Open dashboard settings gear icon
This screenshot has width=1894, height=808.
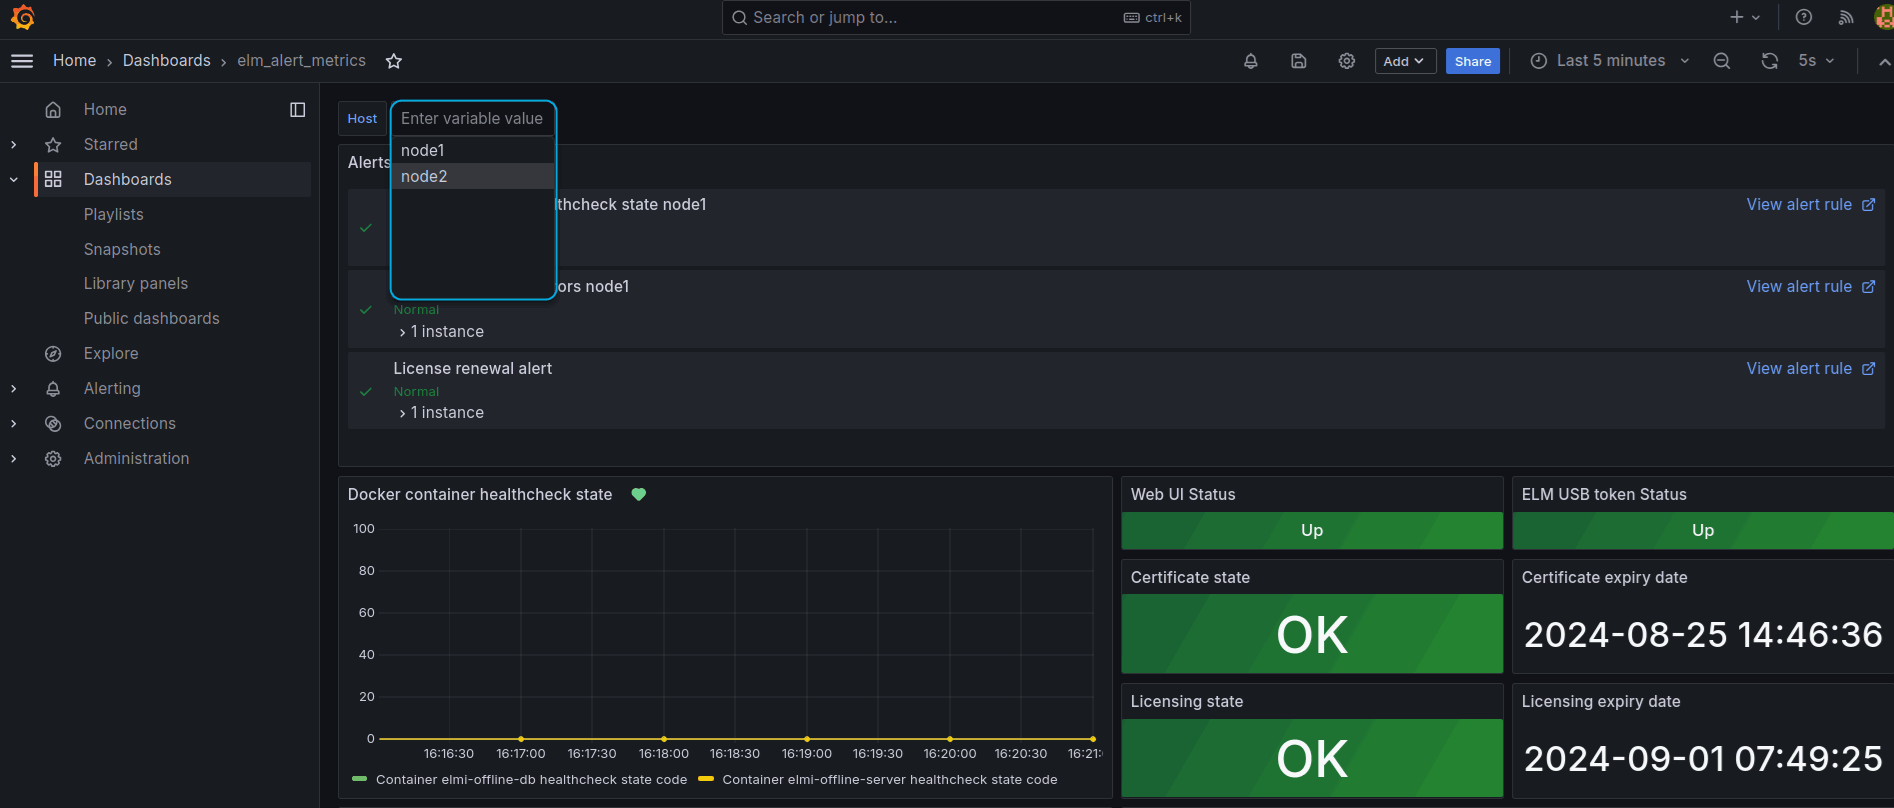[x=1347, y=61]
